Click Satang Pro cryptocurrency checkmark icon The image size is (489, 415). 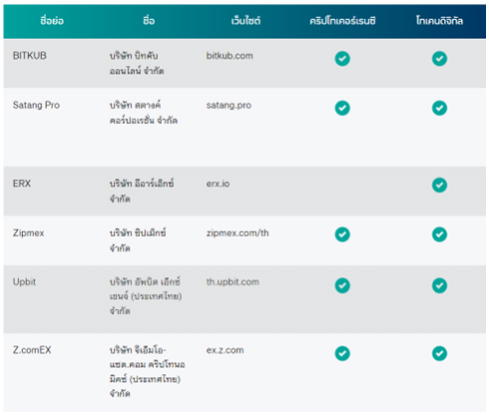pos(342,108)
